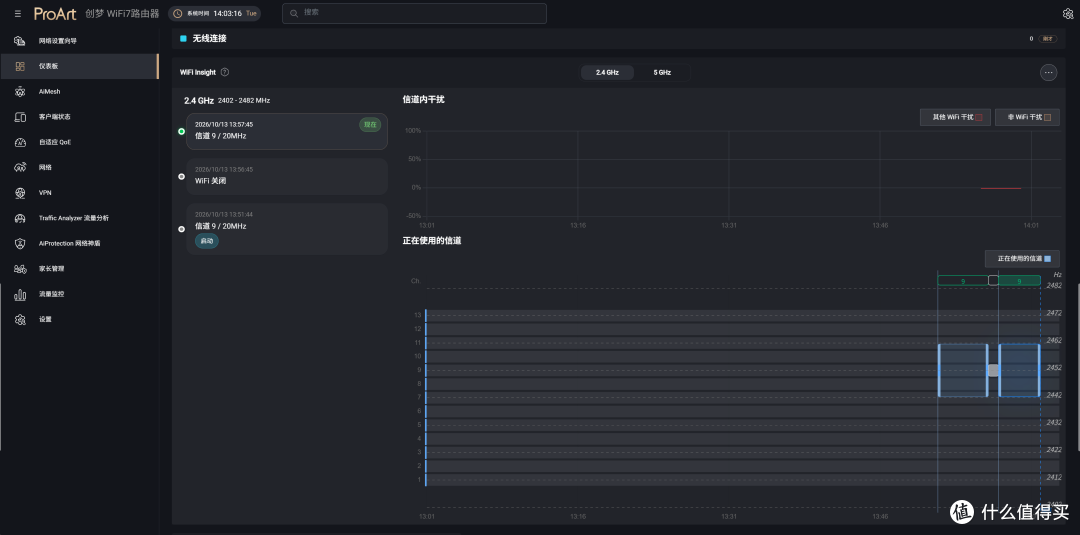The width and height of the screenshot is (1080, 535).
Task: Click the AiMesh sidebar icon
Action: (x=20, y=92)
